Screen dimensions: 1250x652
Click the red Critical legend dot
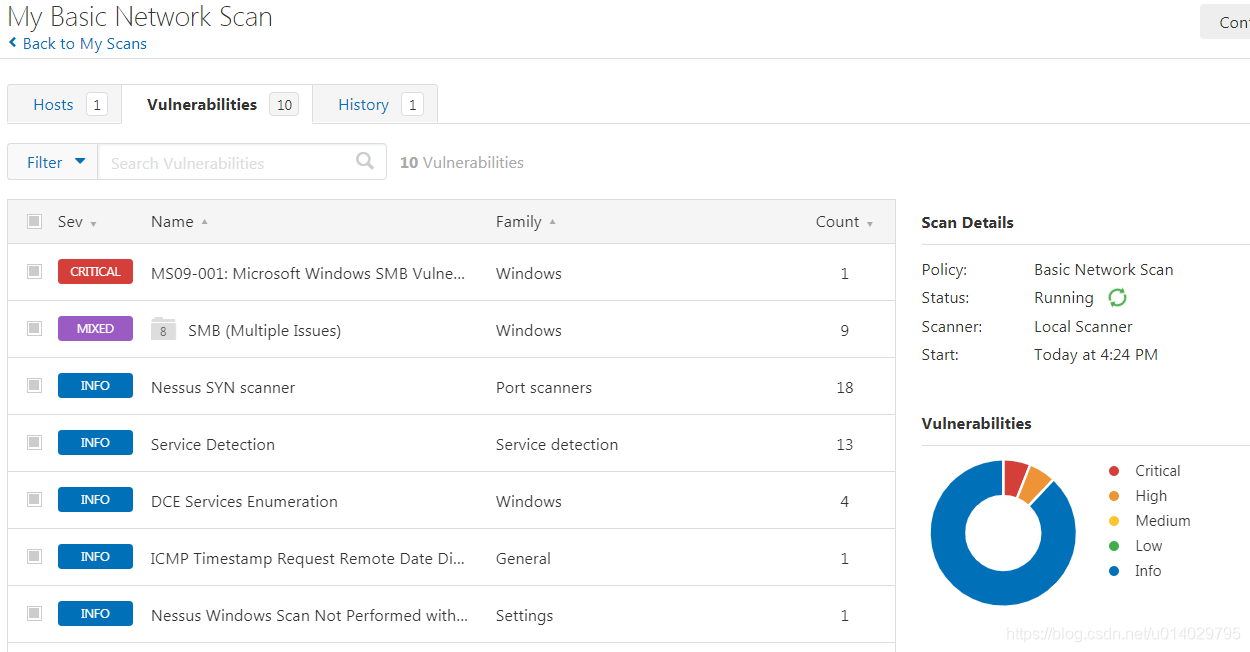pos(1114,471)
